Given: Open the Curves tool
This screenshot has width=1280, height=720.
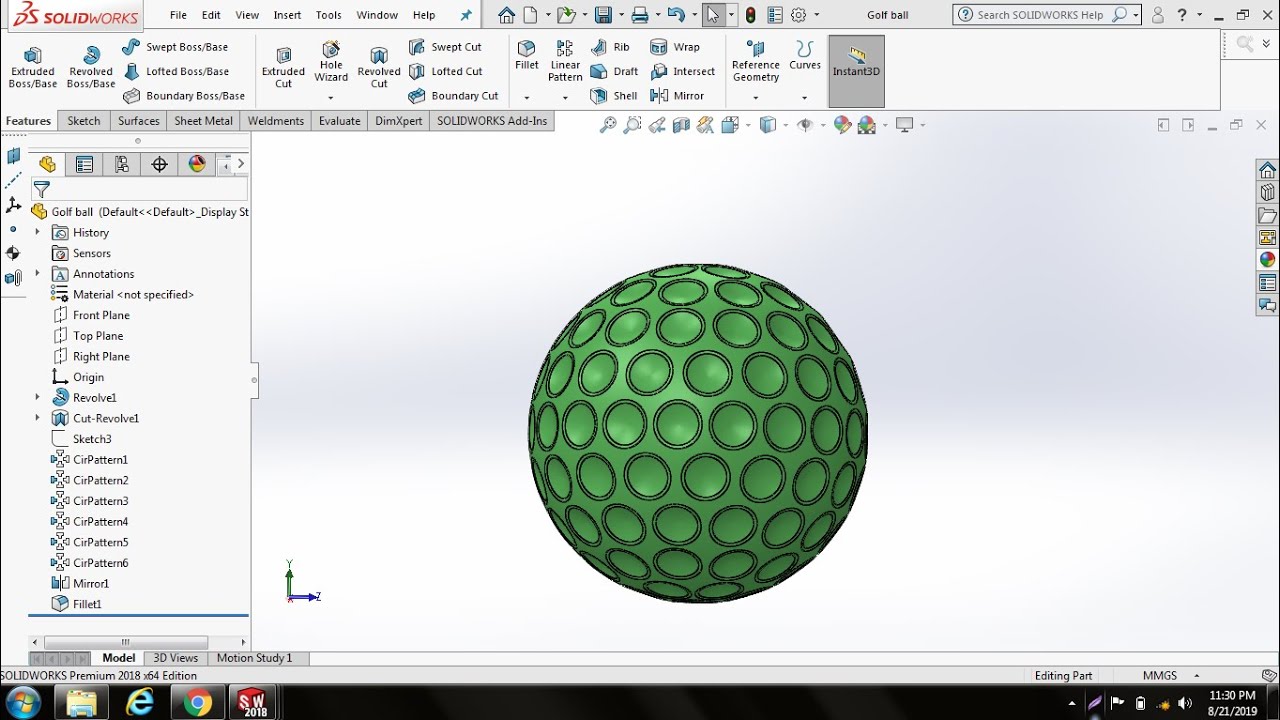Looking at the screenshot, I should [805, 56].
